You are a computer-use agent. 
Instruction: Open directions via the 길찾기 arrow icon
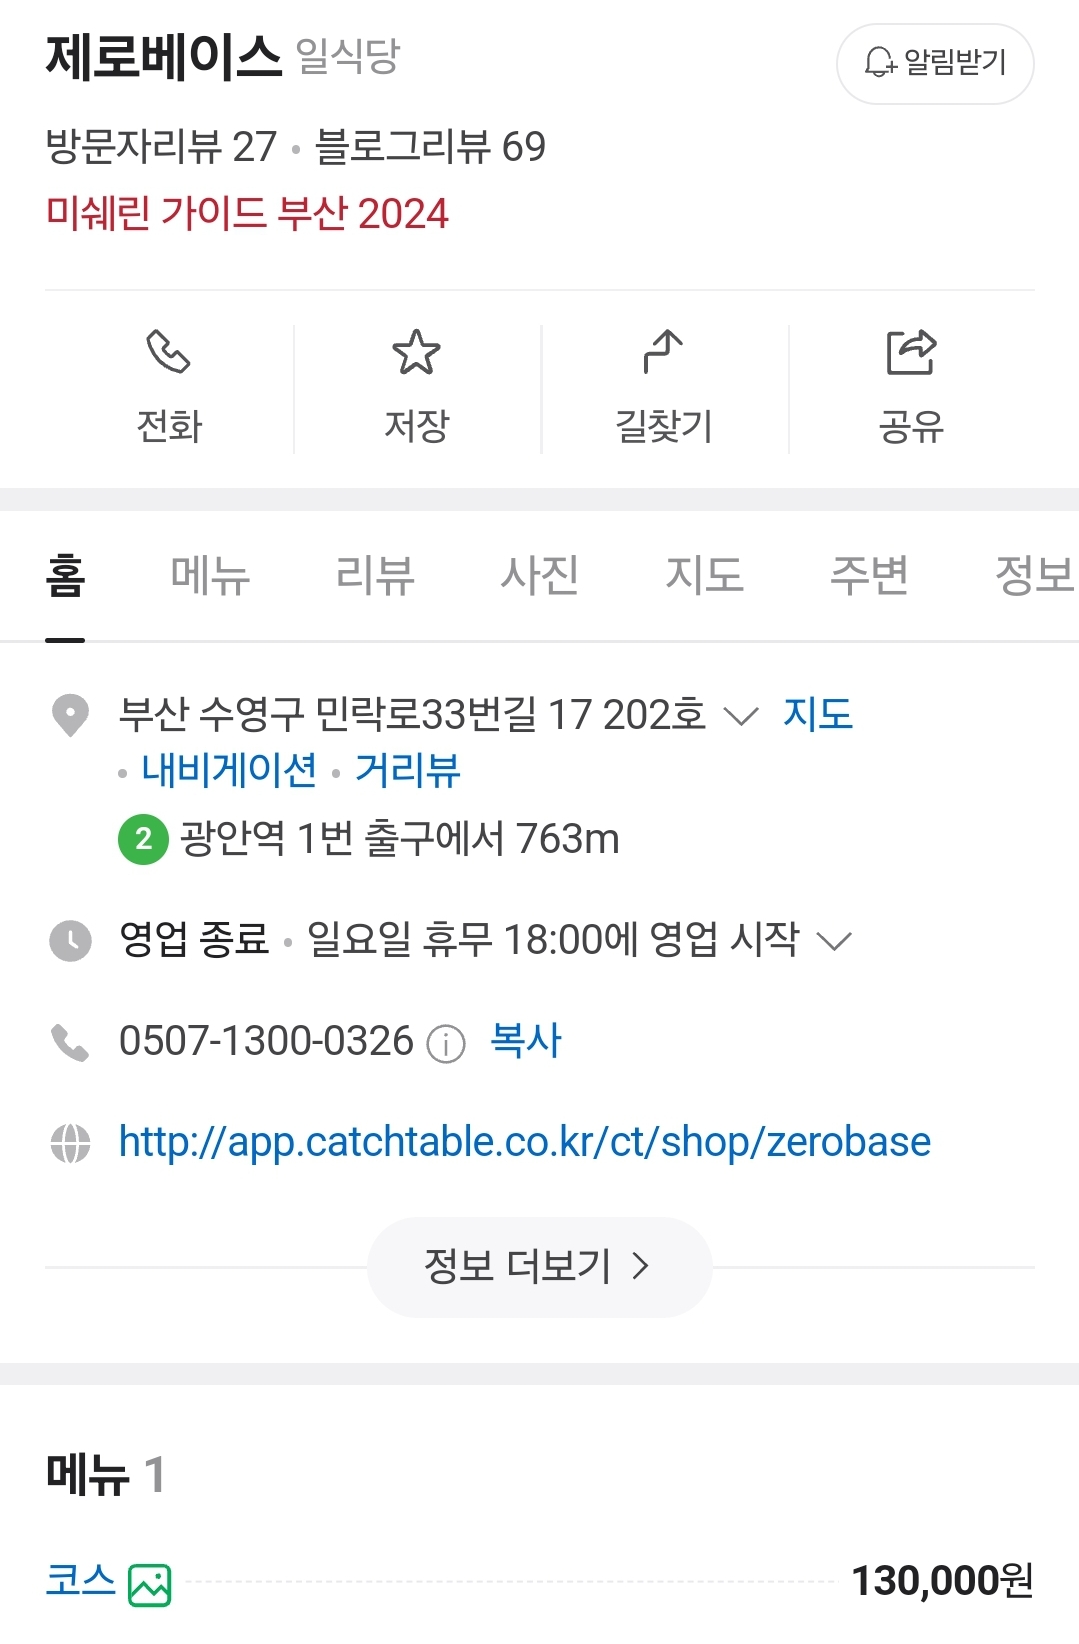coord(663,352)
